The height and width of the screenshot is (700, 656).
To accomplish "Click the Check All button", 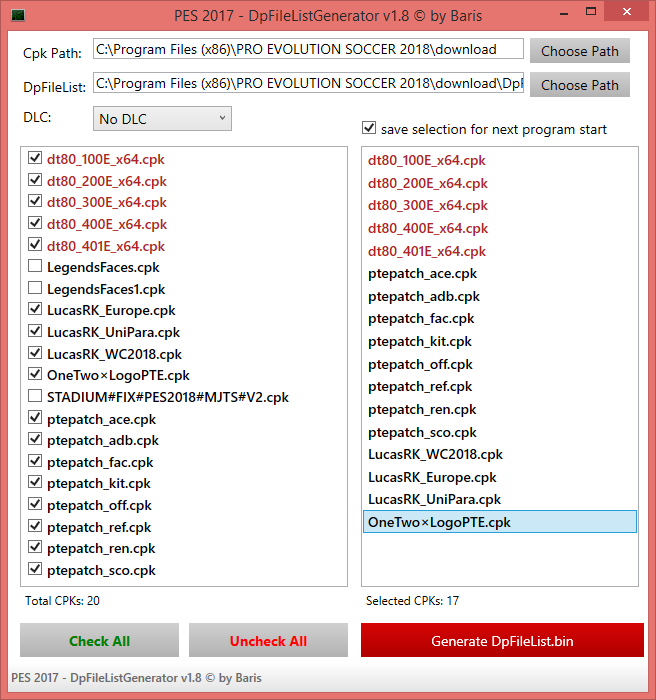I will [x=99, y=640].
